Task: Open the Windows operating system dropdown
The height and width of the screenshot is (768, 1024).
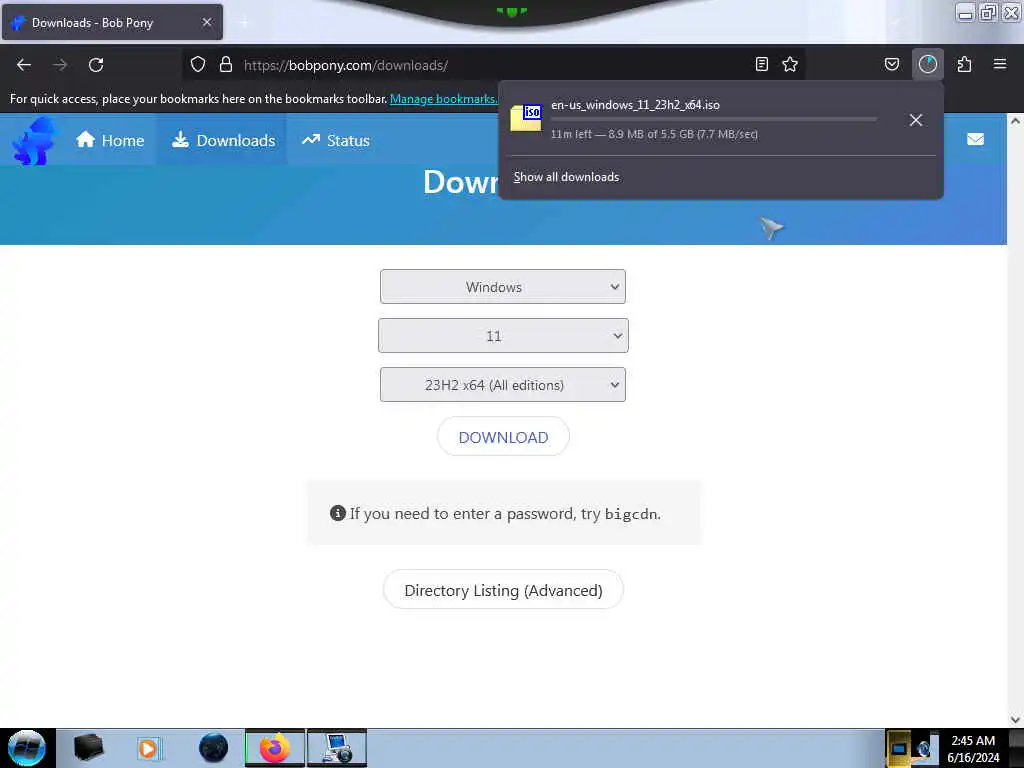Action: (x=503, y=287)
